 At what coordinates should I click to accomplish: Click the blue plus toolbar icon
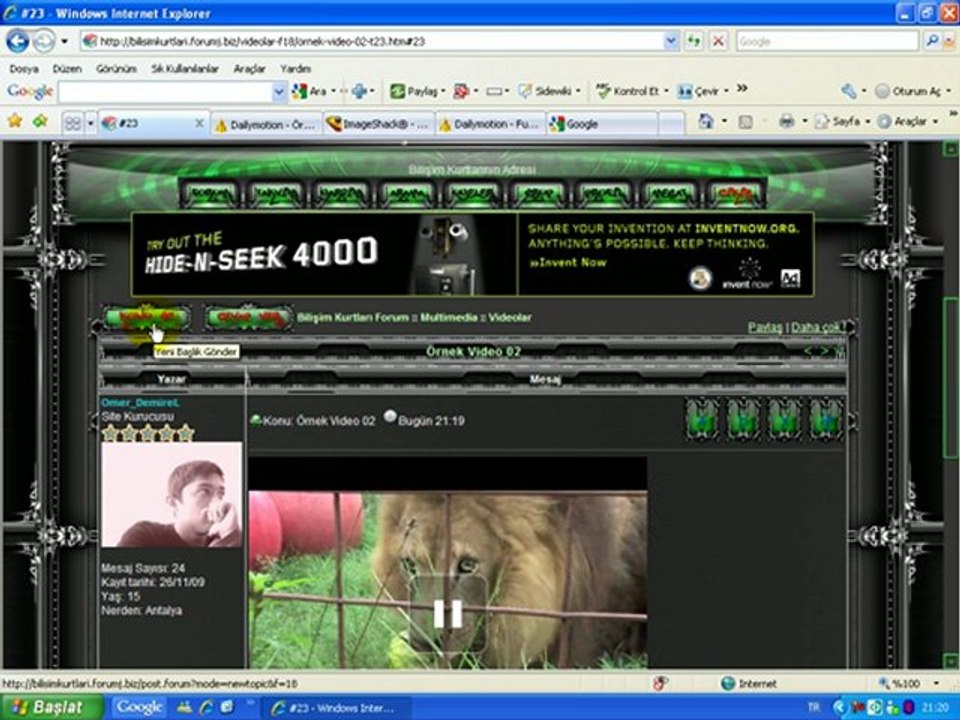(x=359, y=92)
